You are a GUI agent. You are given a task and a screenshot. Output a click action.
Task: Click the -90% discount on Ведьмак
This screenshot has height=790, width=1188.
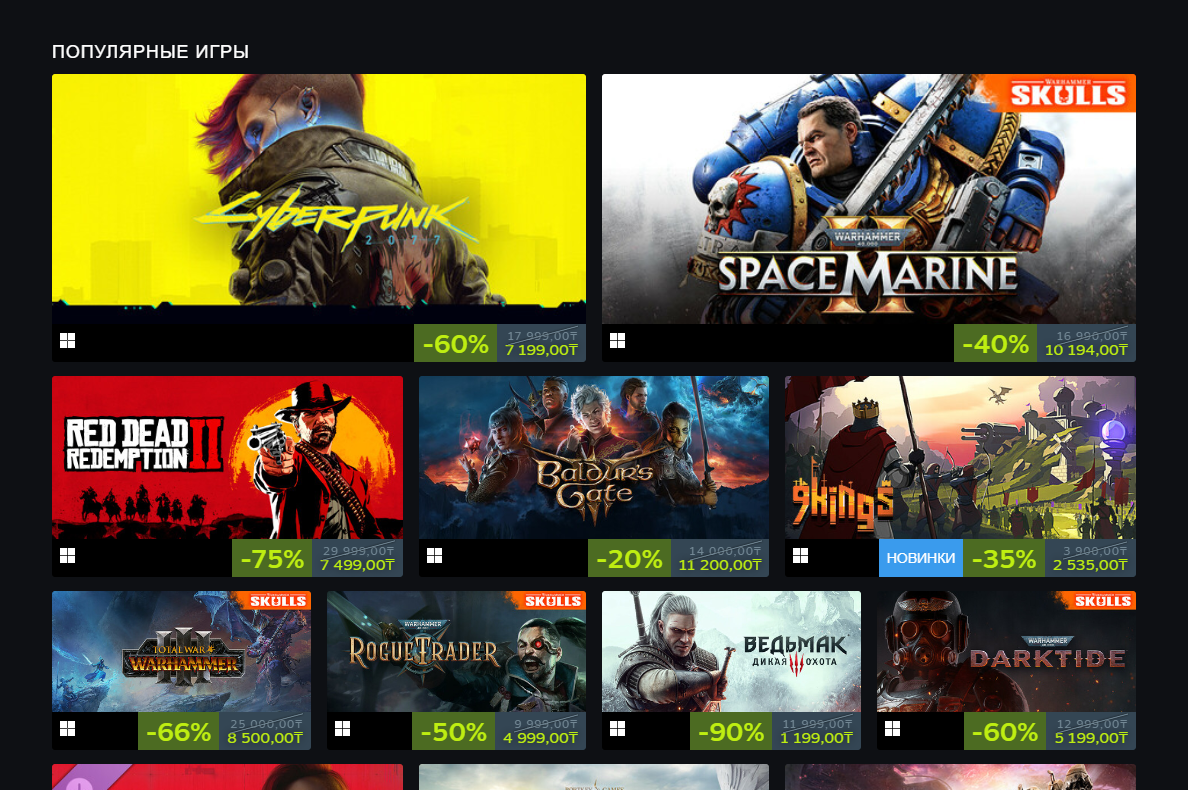tap(731, 731)
